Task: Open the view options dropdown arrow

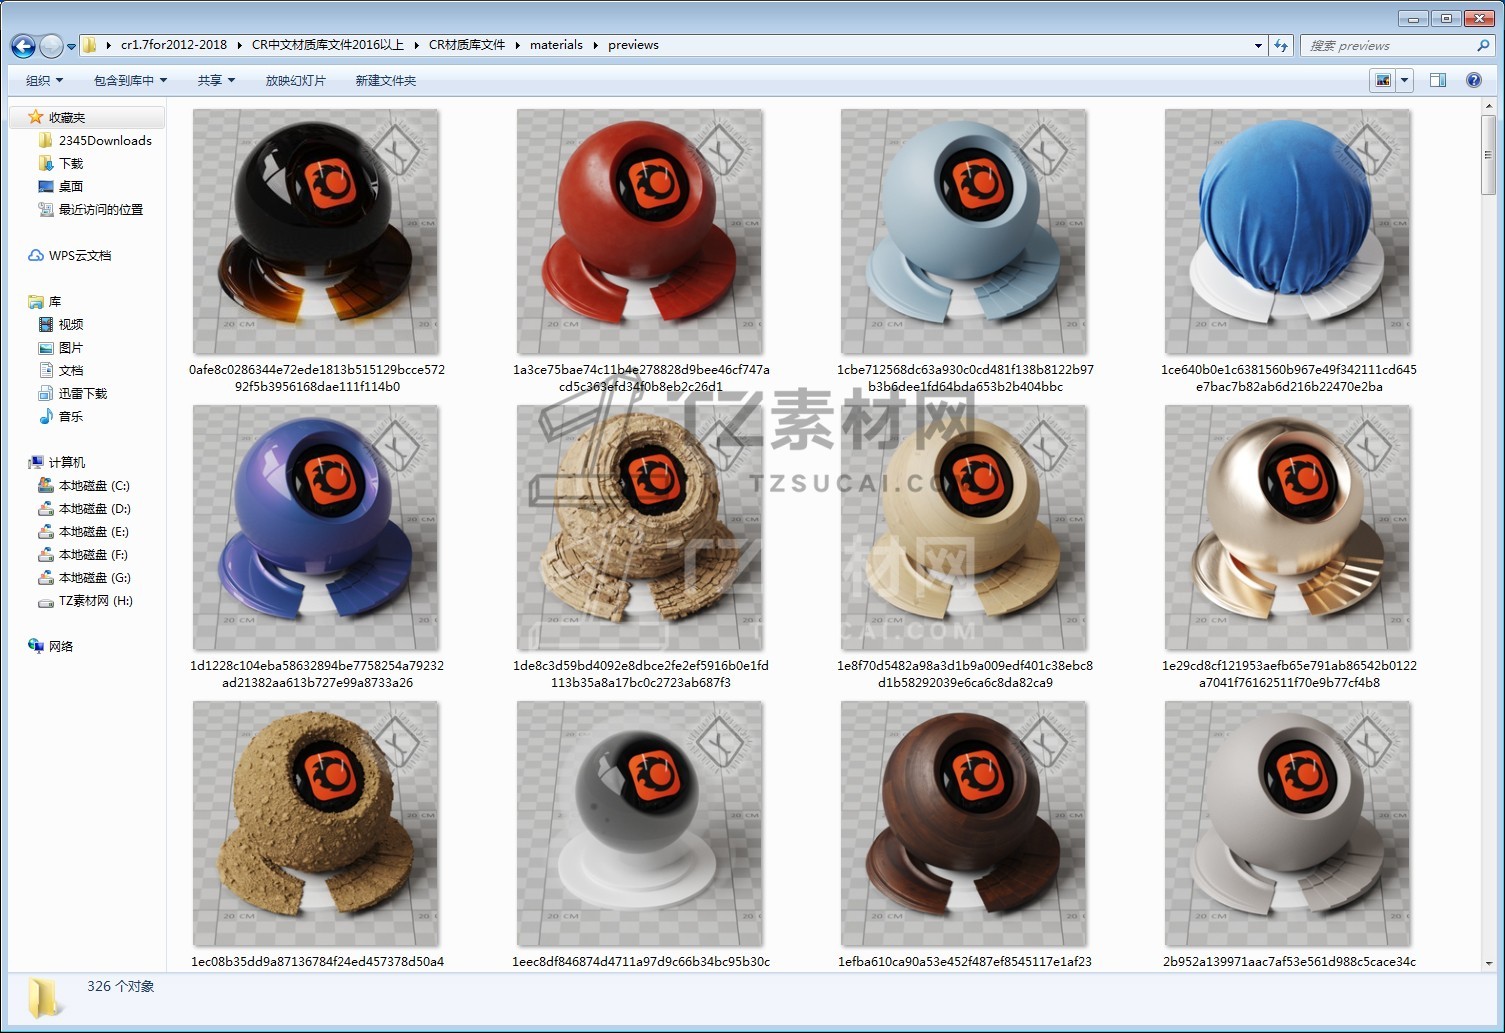Action: pos(1404,80)
